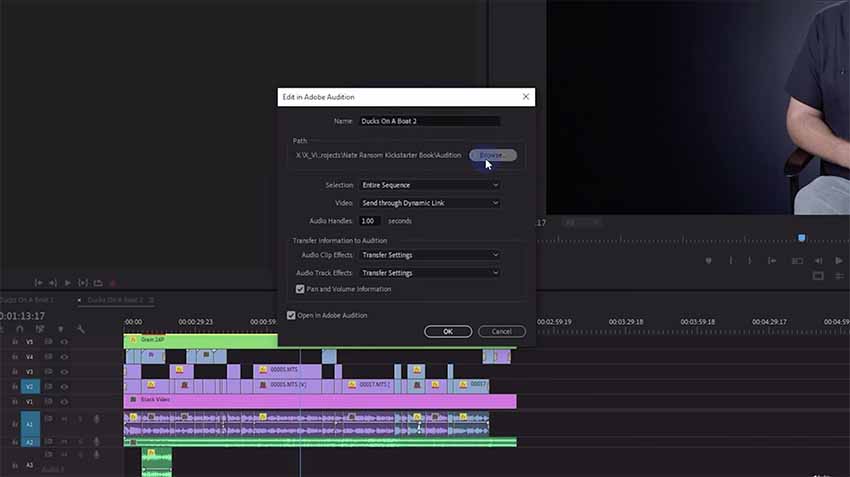Toggle V2 track targeting
Viewport: 850px width, 477px height.
30,386
